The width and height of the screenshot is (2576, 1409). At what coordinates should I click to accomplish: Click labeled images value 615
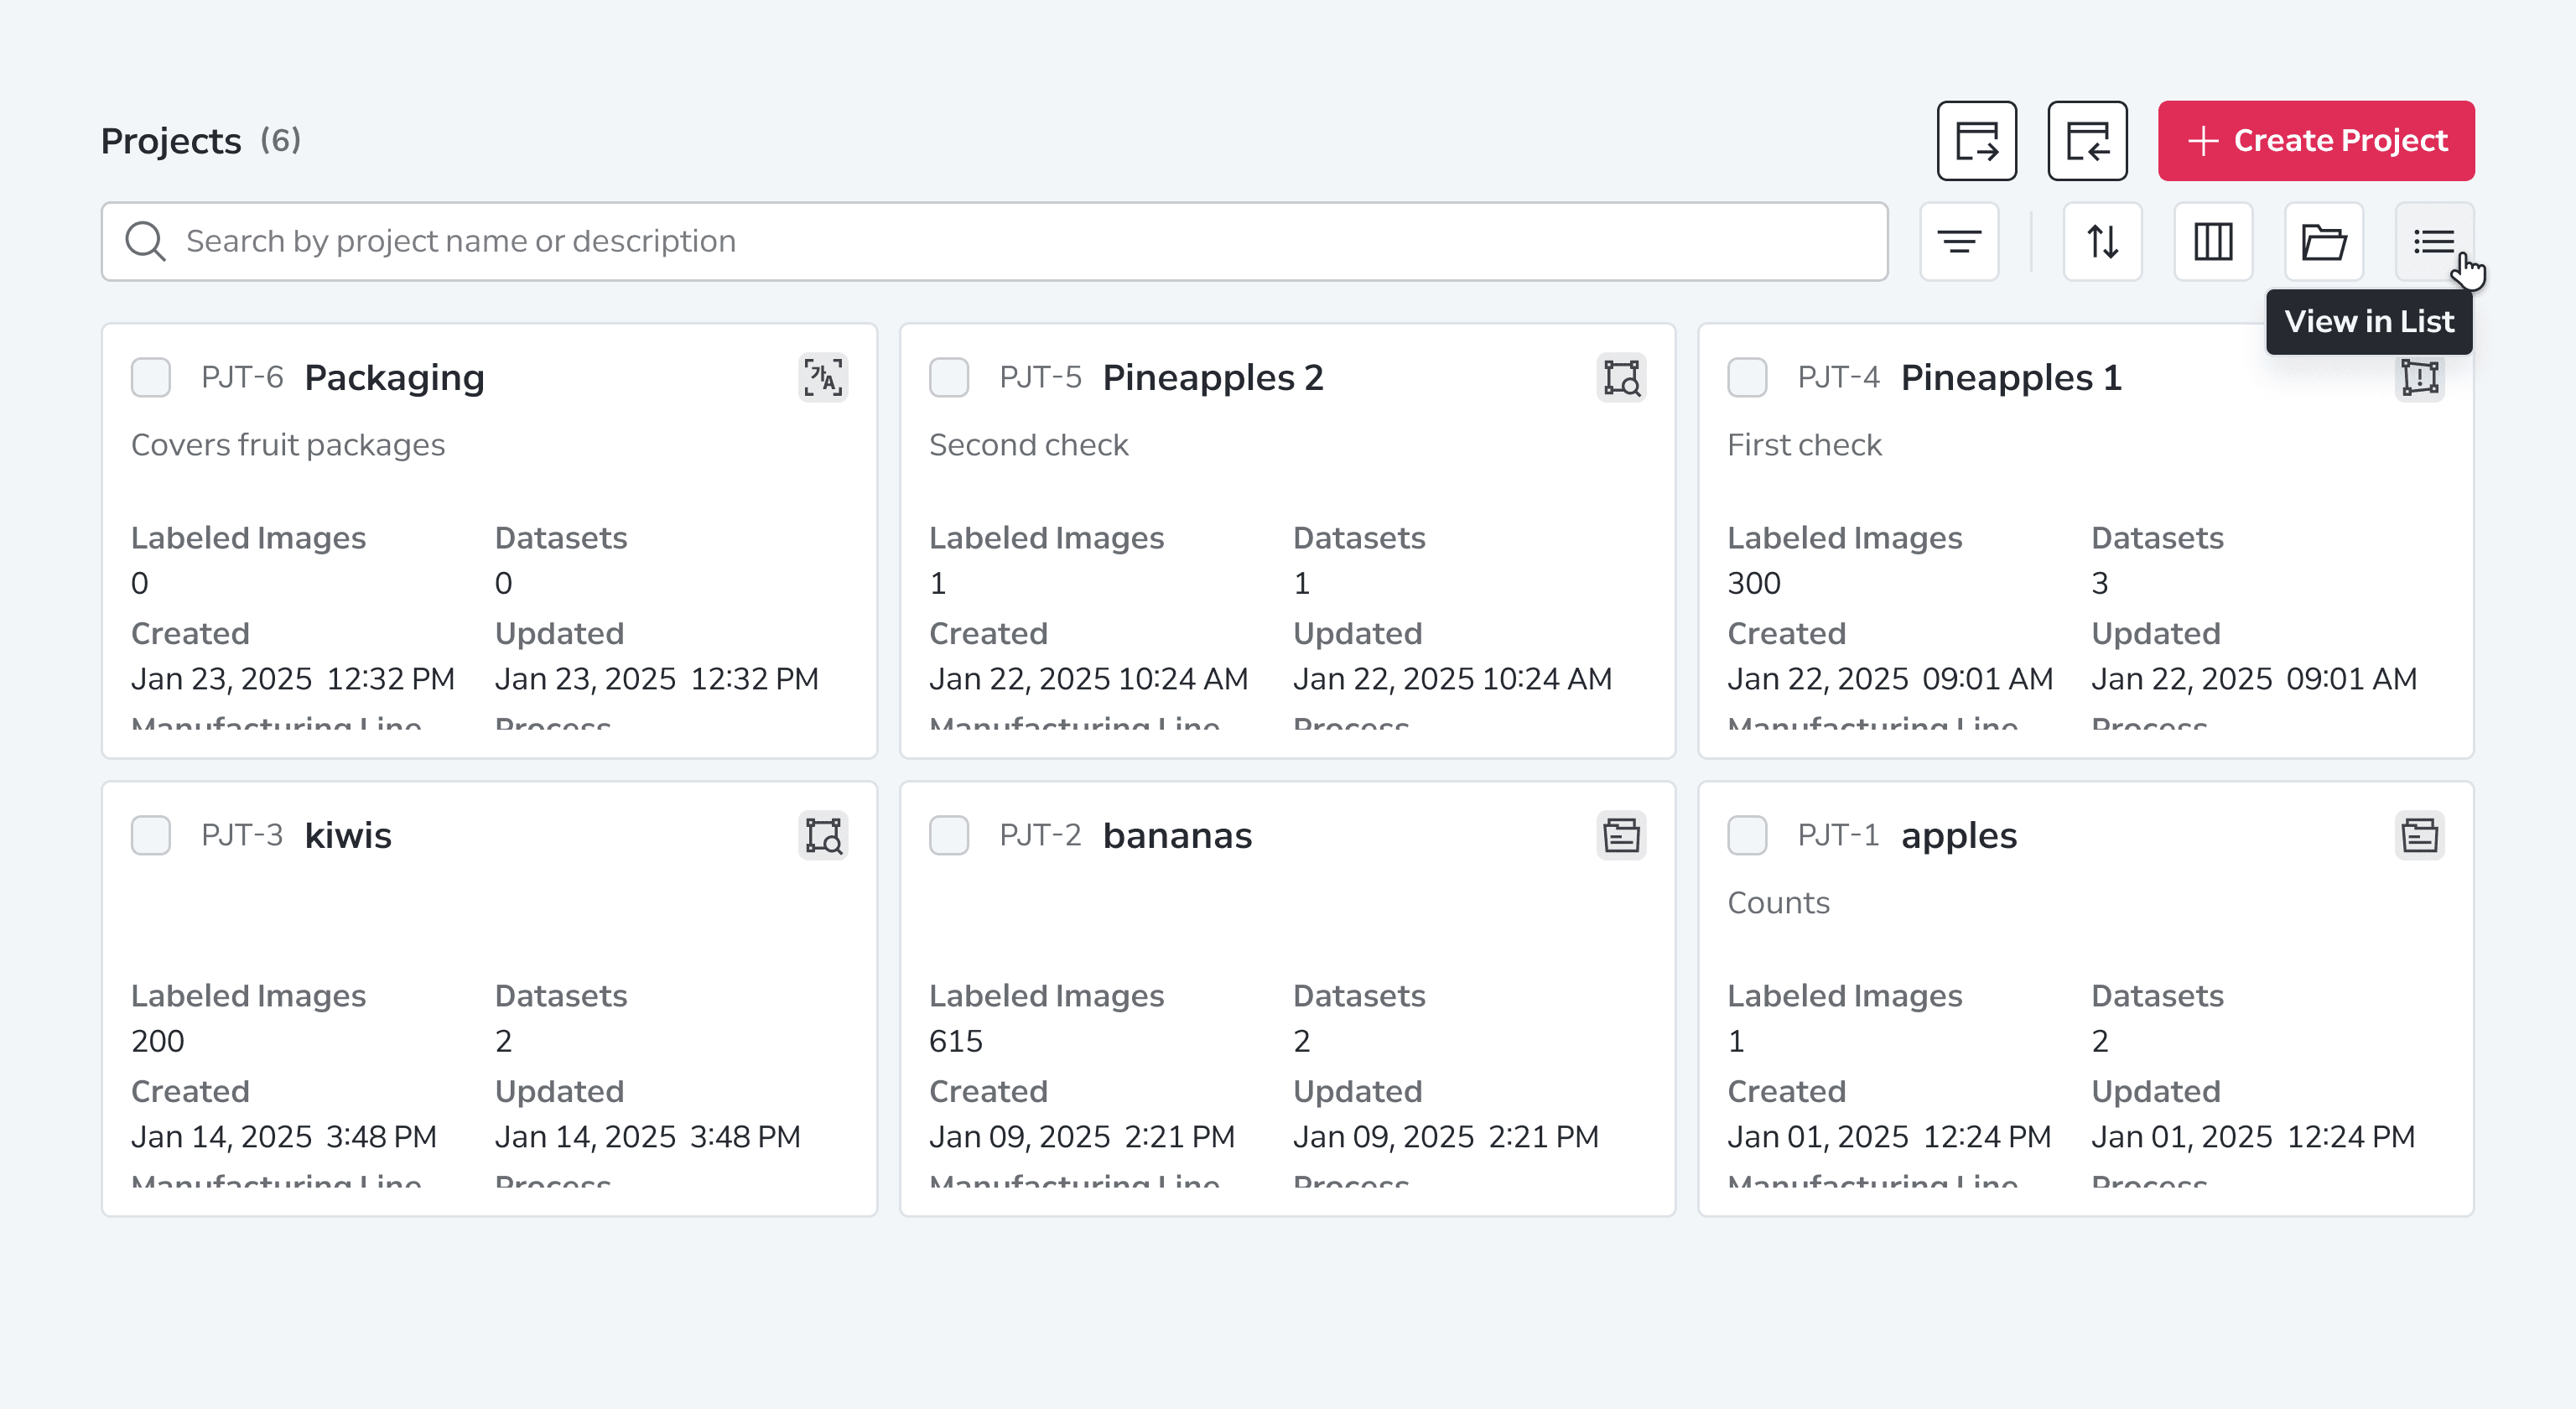click(x=955, y=1042)
